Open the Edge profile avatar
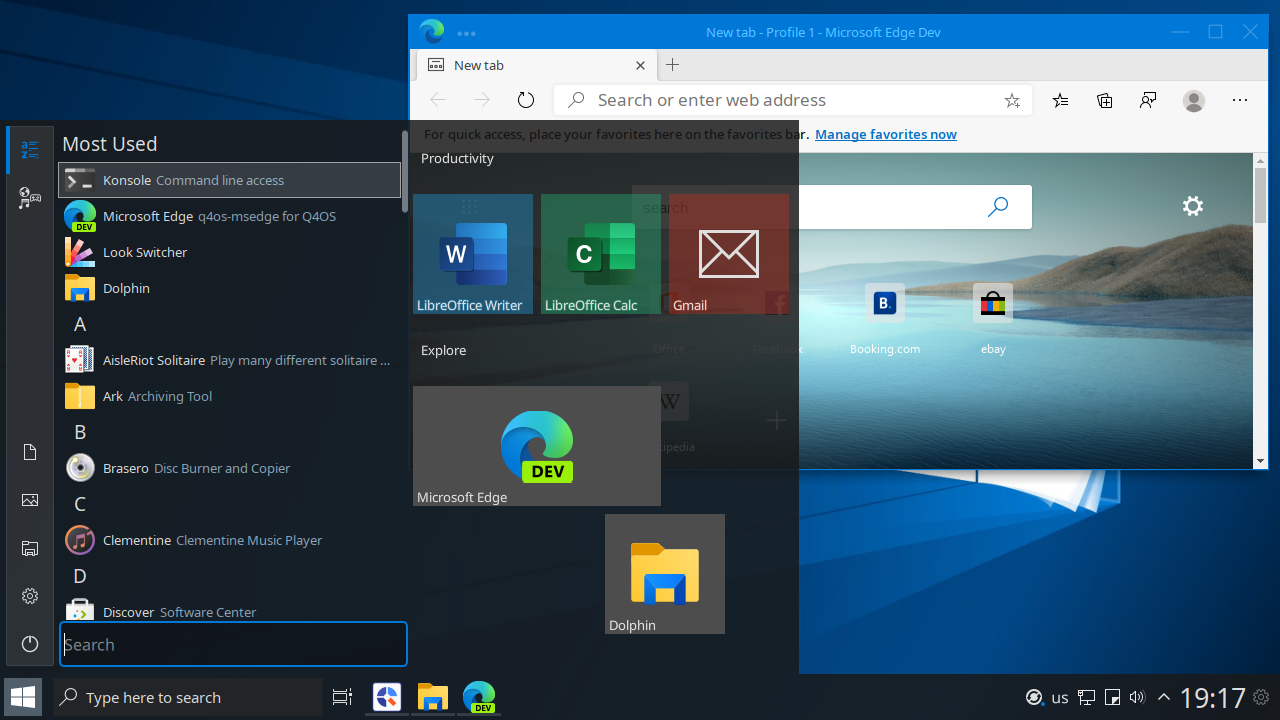 click(x=1193, y=100)
